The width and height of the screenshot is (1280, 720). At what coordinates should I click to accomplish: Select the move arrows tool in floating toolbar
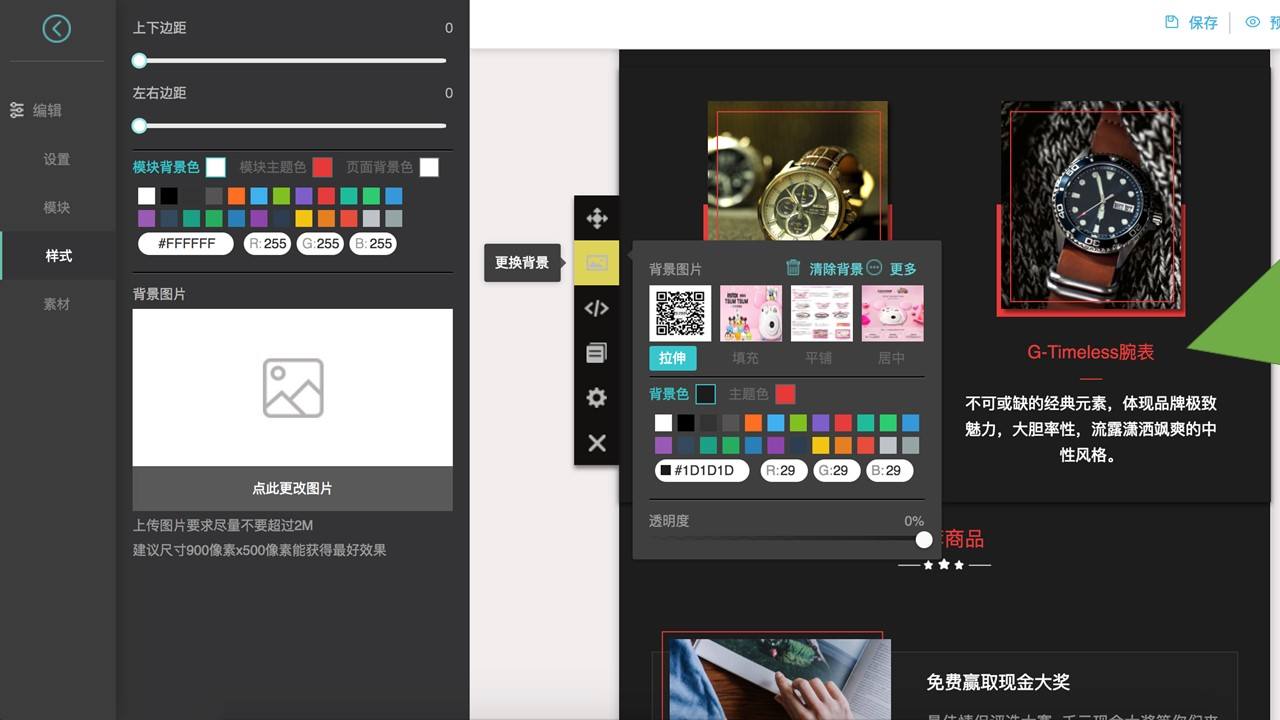596,218
